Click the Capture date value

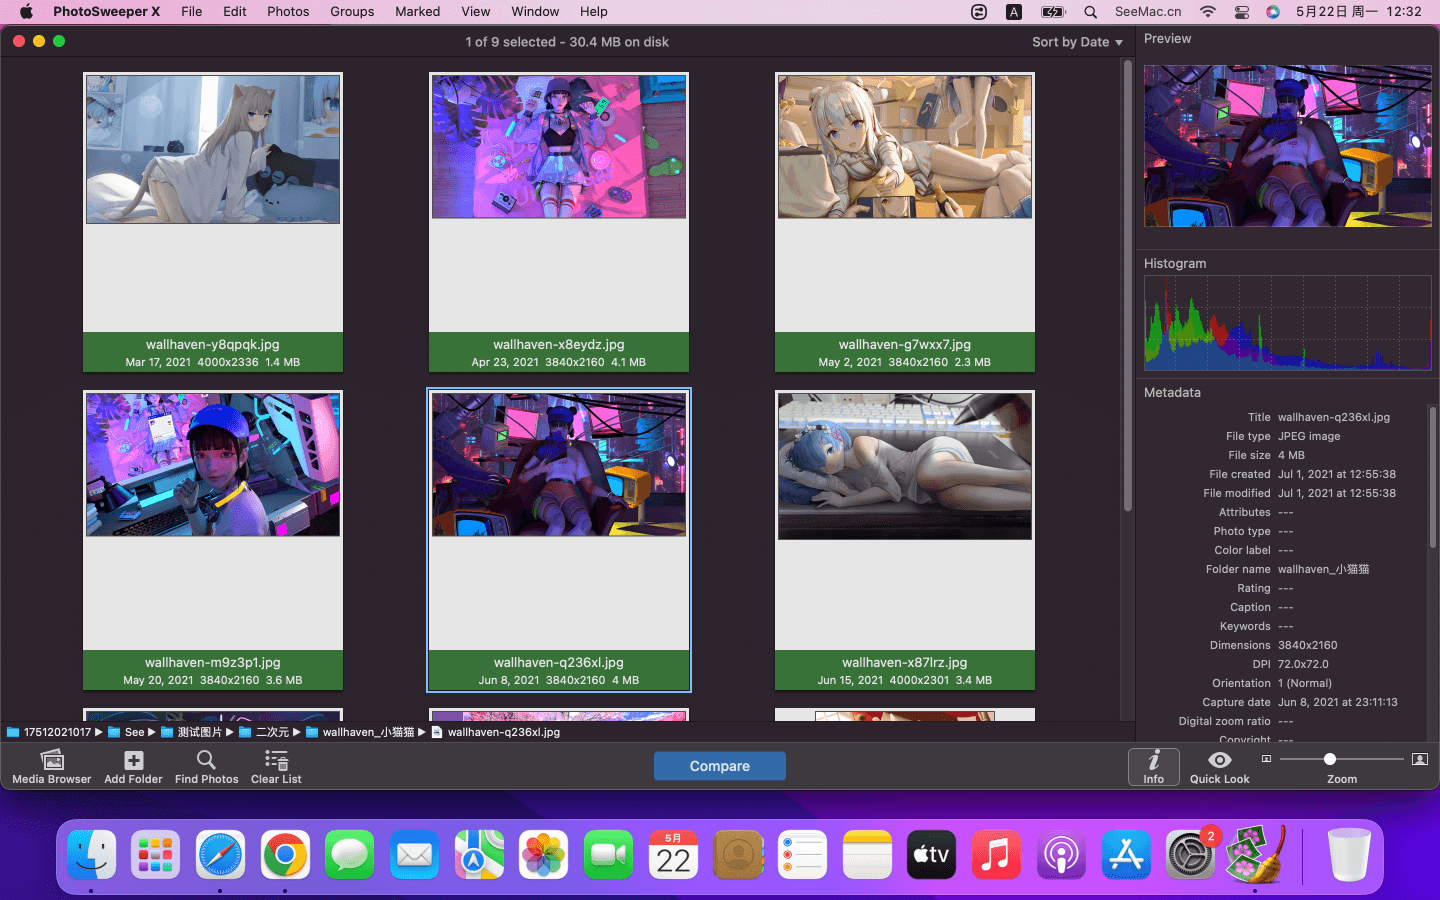click(1338, 702)
